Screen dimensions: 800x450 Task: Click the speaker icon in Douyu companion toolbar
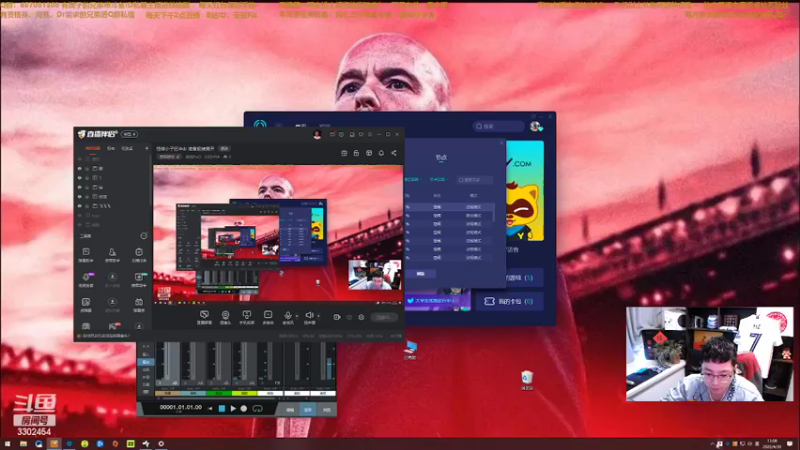pos(309,317)
